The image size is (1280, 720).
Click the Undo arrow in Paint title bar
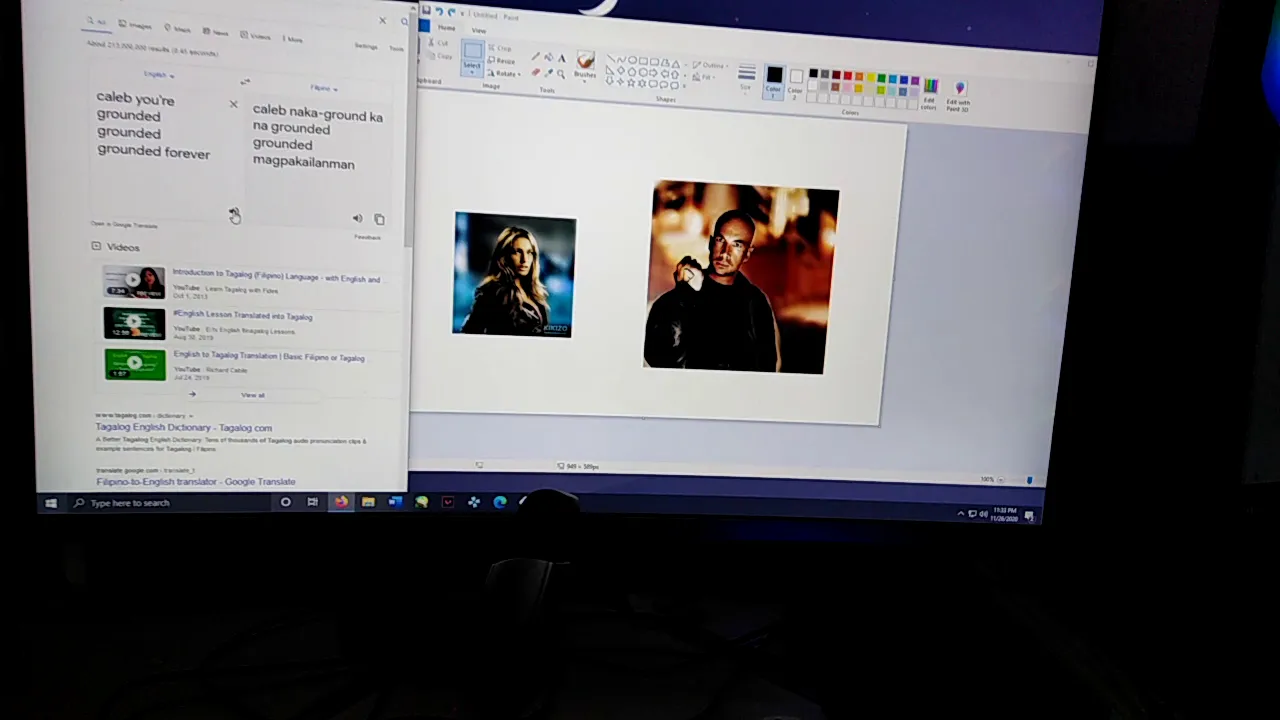tap(439, 11)
